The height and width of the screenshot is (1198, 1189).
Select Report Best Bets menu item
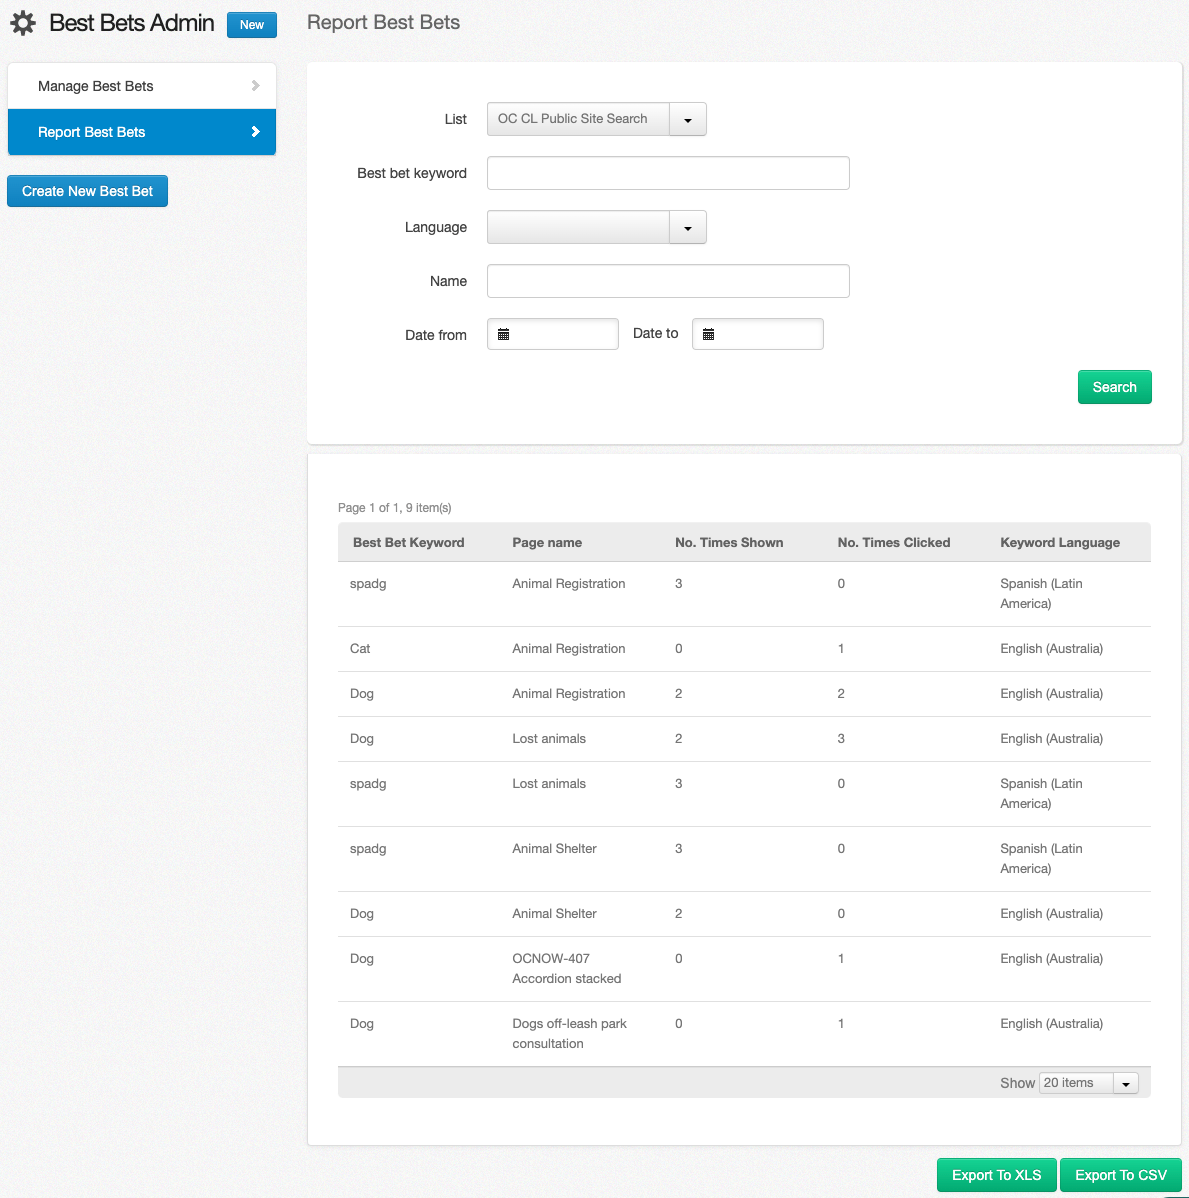(92, 132)
